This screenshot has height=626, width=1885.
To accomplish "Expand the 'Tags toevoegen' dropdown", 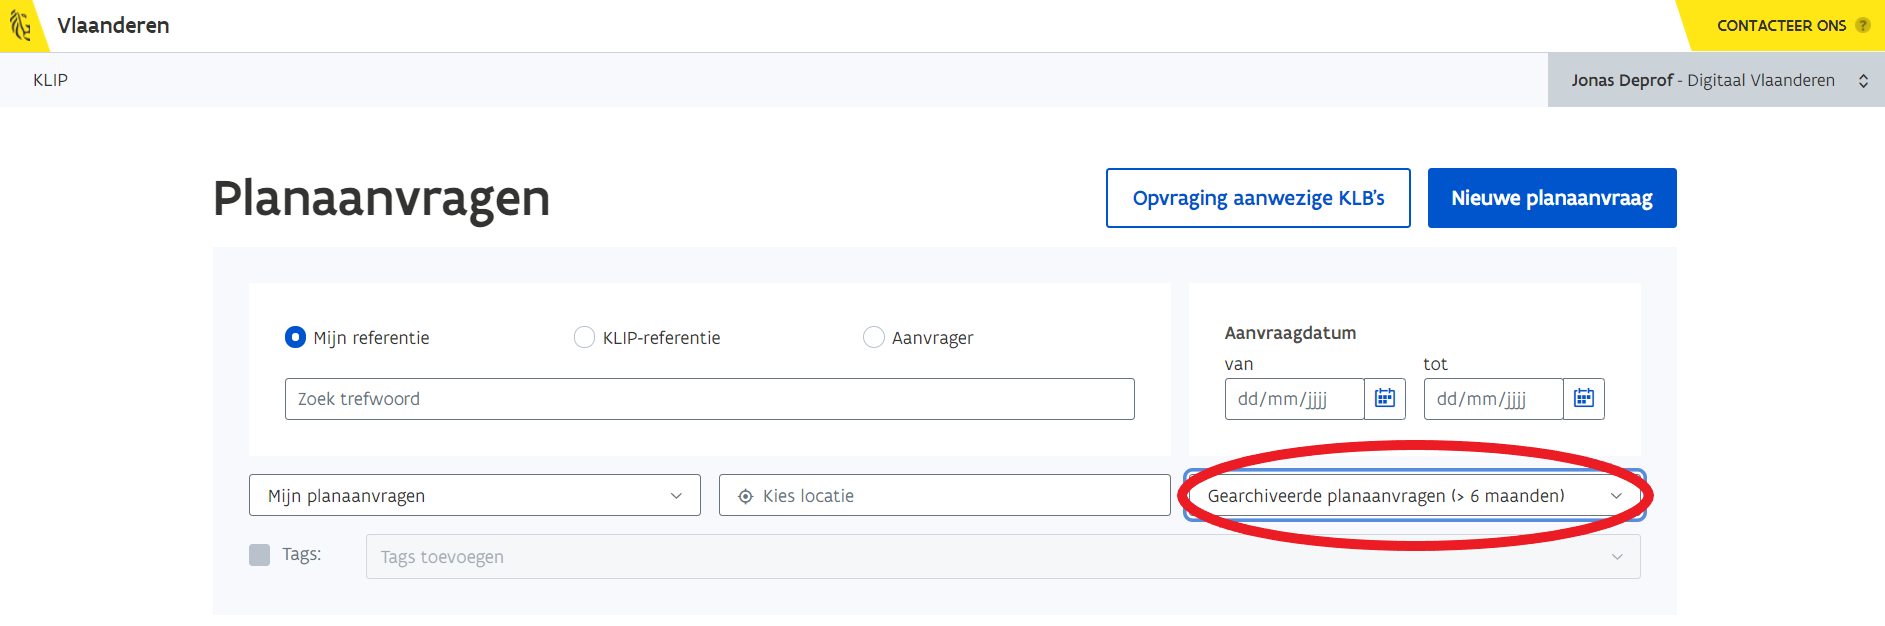I will (1002, 557).
